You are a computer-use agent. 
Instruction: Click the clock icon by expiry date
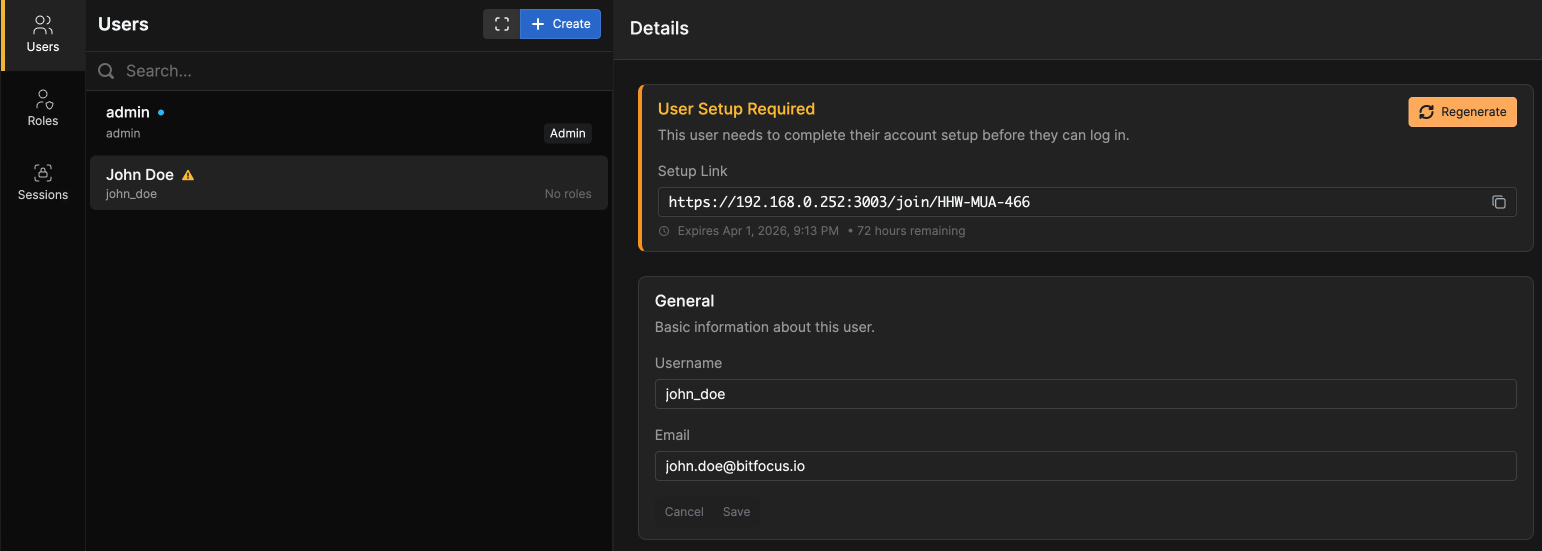665,231
